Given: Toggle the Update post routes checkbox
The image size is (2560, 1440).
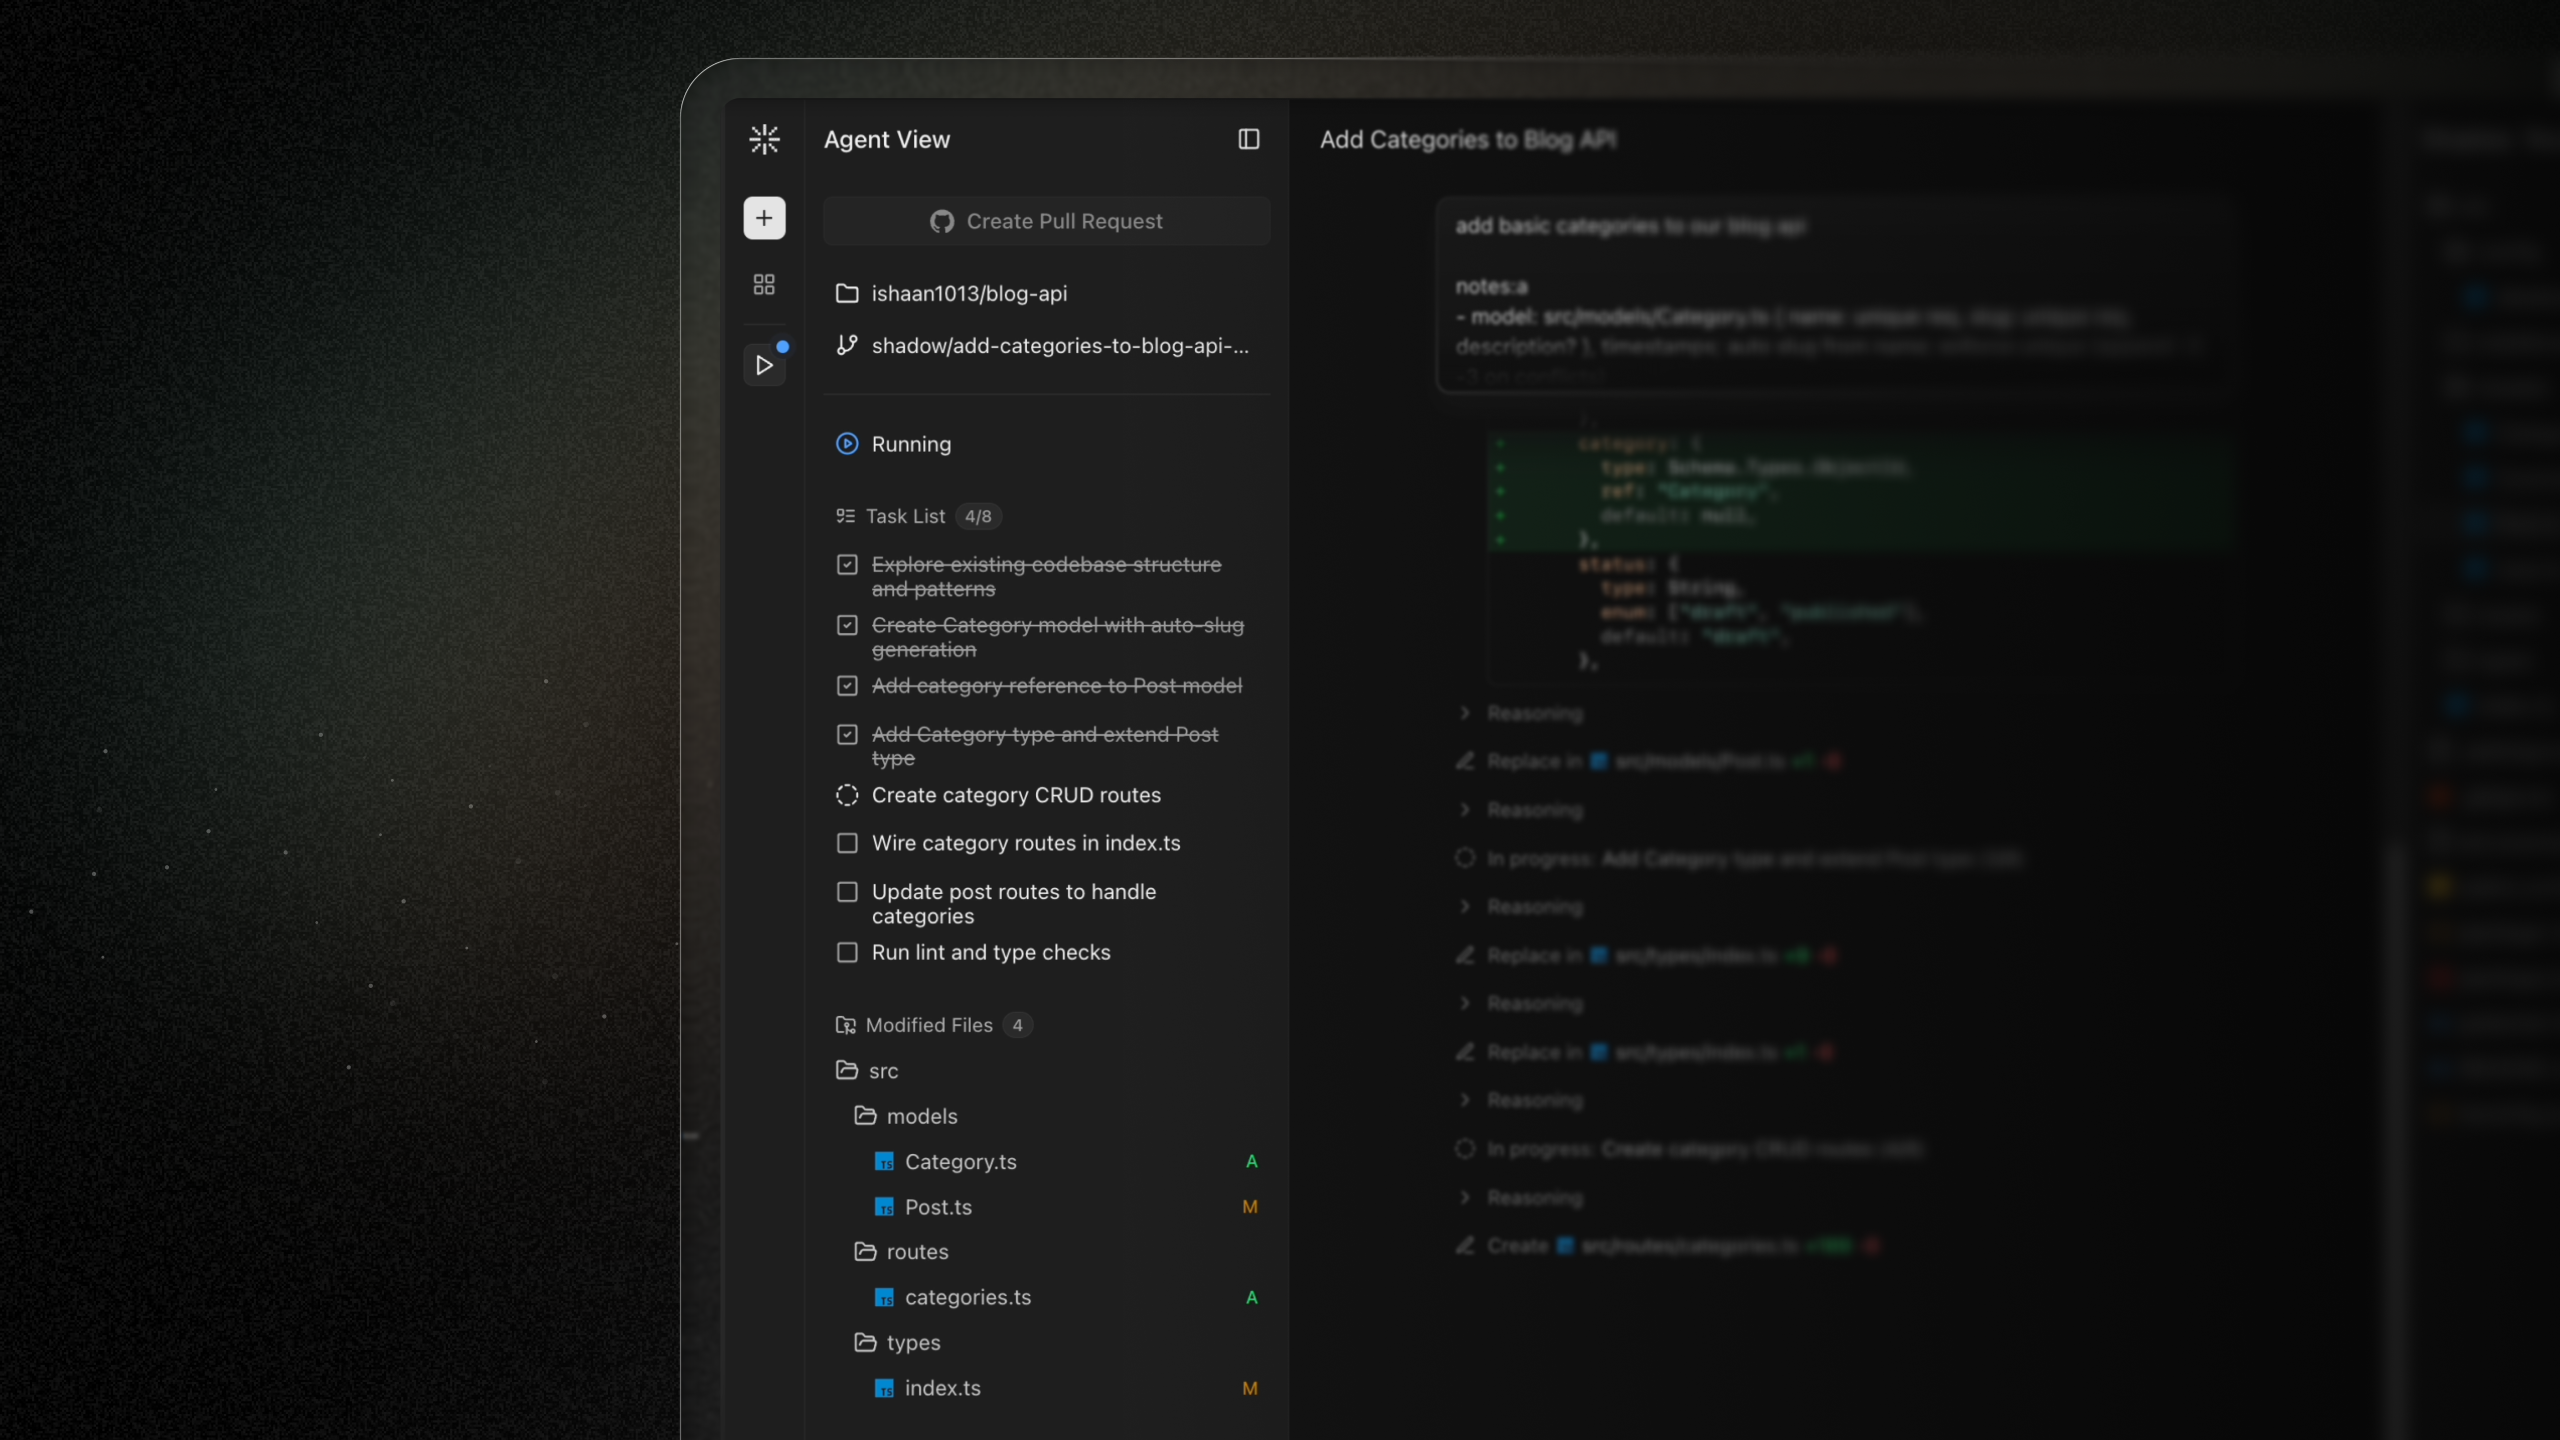Looking at the screenshot, I should click(x=847, y=891).
